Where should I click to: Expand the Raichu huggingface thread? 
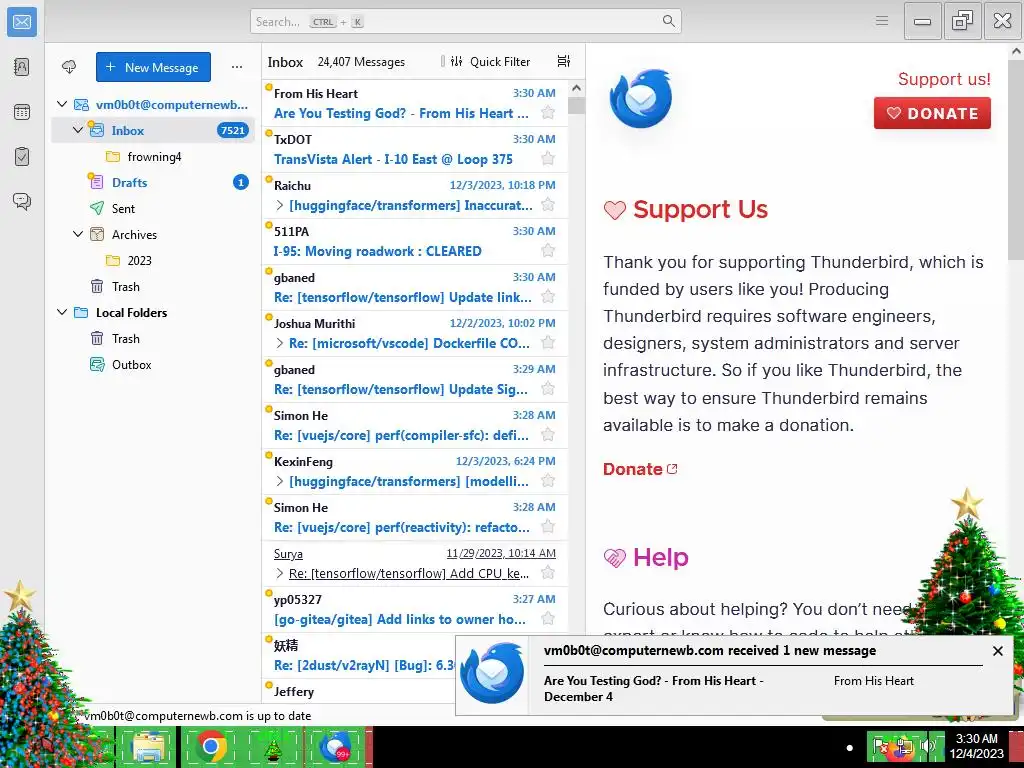pyautogui.click(x=280, y=205)
